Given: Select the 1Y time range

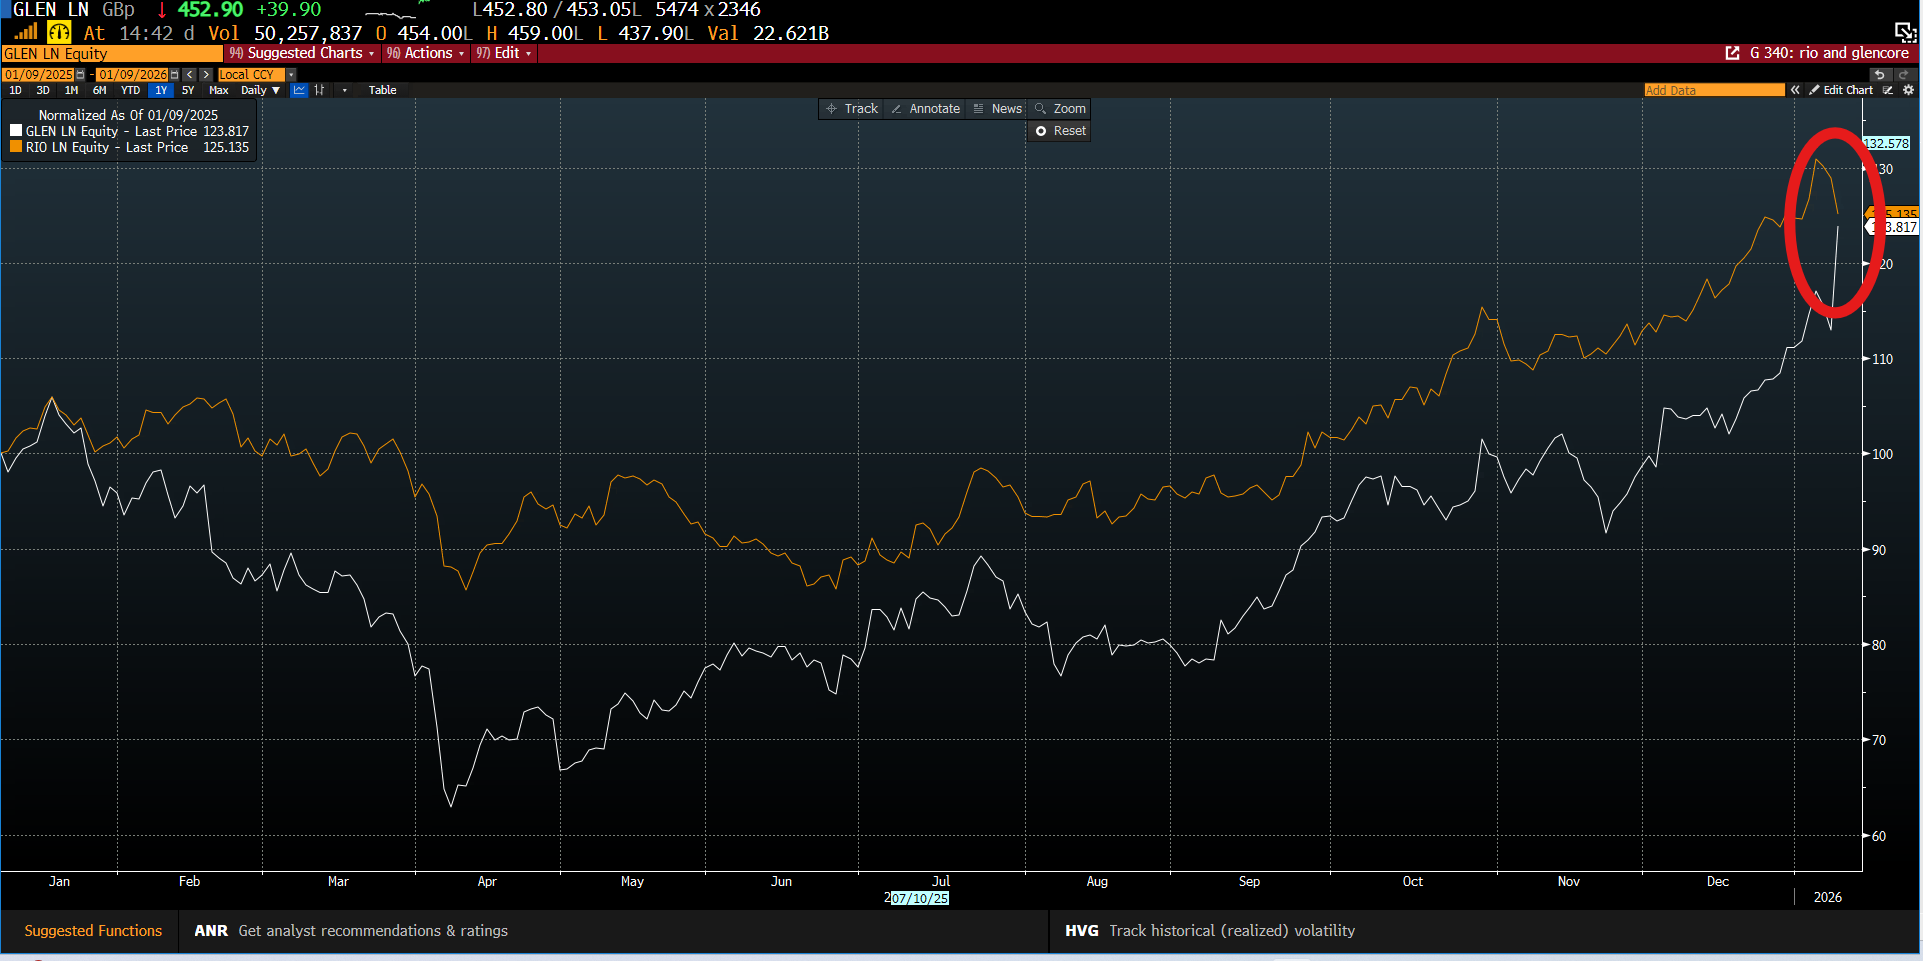Looking at the screenshot, I should point(161,90).
